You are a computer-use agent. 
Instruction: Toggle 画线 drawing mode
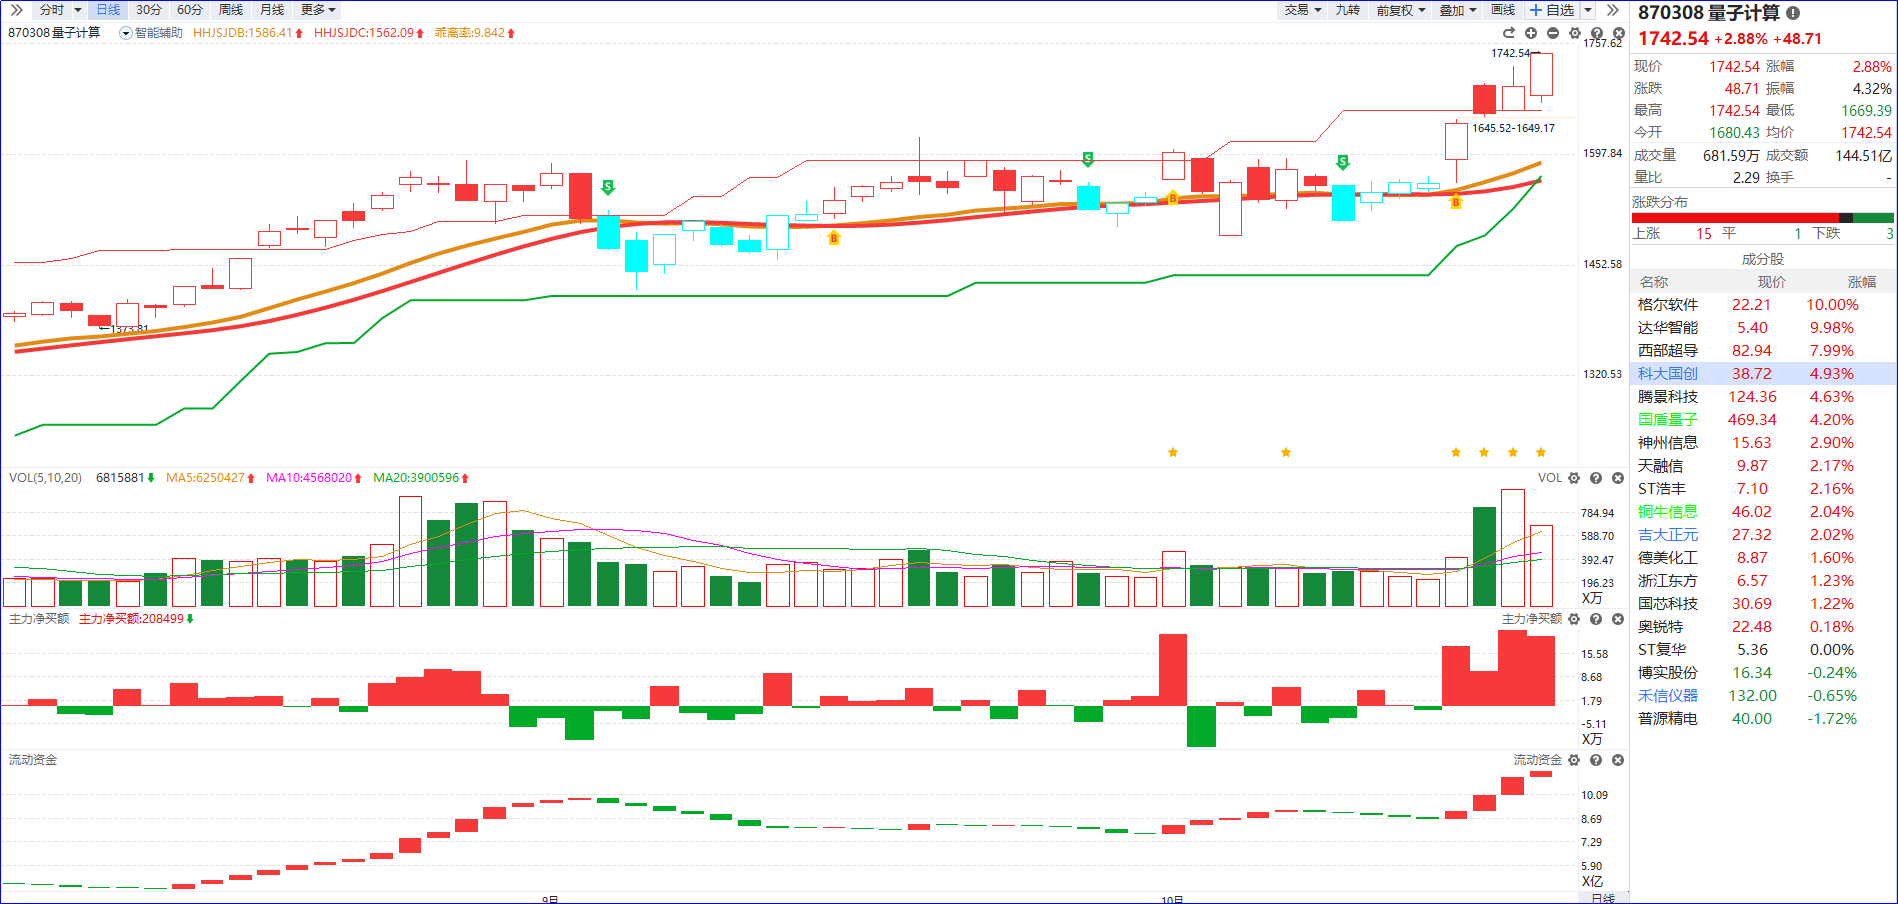1502,10
